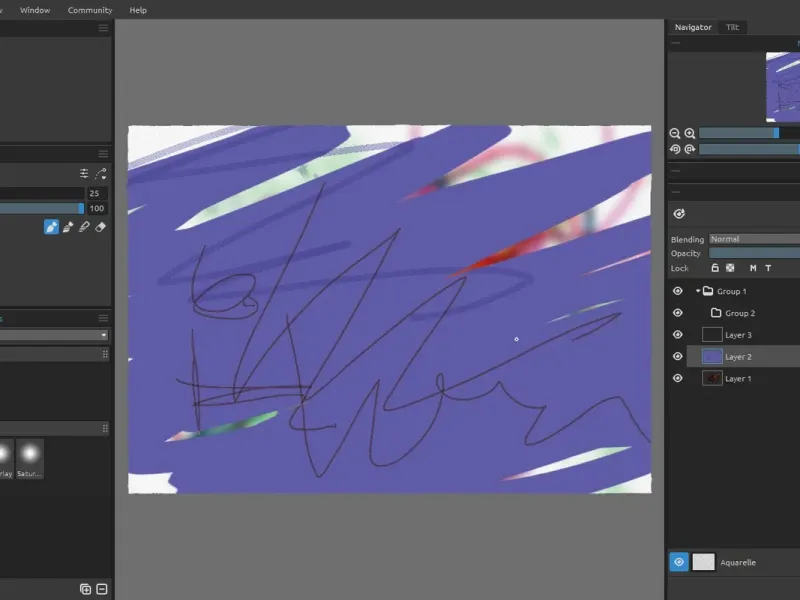Image resolution: width=800 pixels, height=600 pixels.
Task: Open the top-left panel hamburger menu
Action: pos(103,28)
